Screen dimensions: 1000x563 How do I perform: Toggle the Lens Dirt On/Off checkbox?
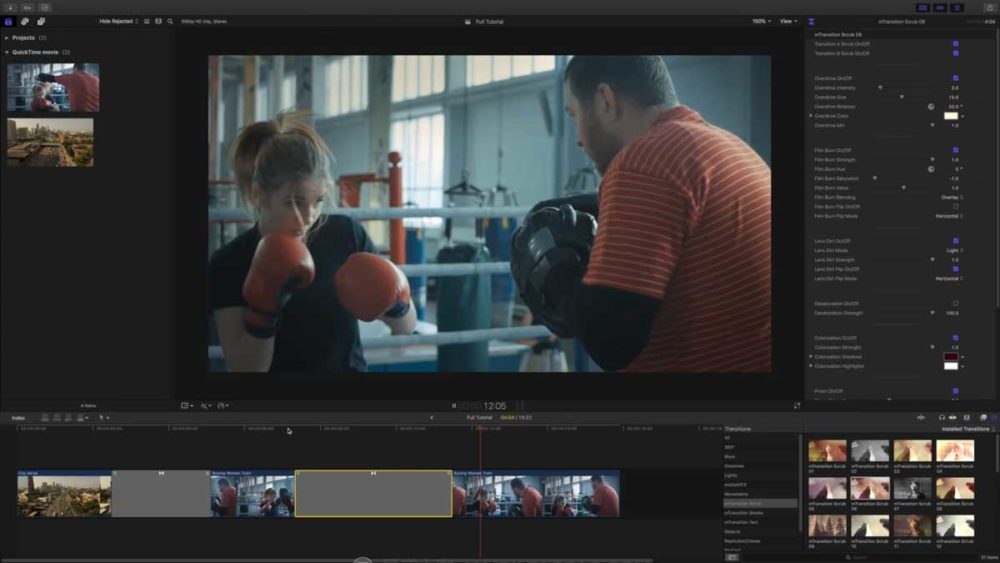[x=955, y=241]
